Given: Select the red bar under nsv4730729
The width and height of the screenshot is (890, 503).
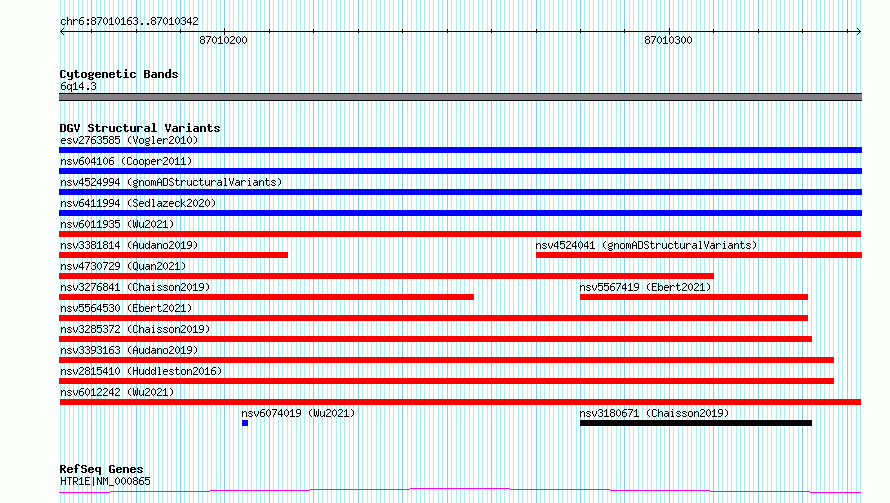Looking at the screenshot, I should 386,276.
